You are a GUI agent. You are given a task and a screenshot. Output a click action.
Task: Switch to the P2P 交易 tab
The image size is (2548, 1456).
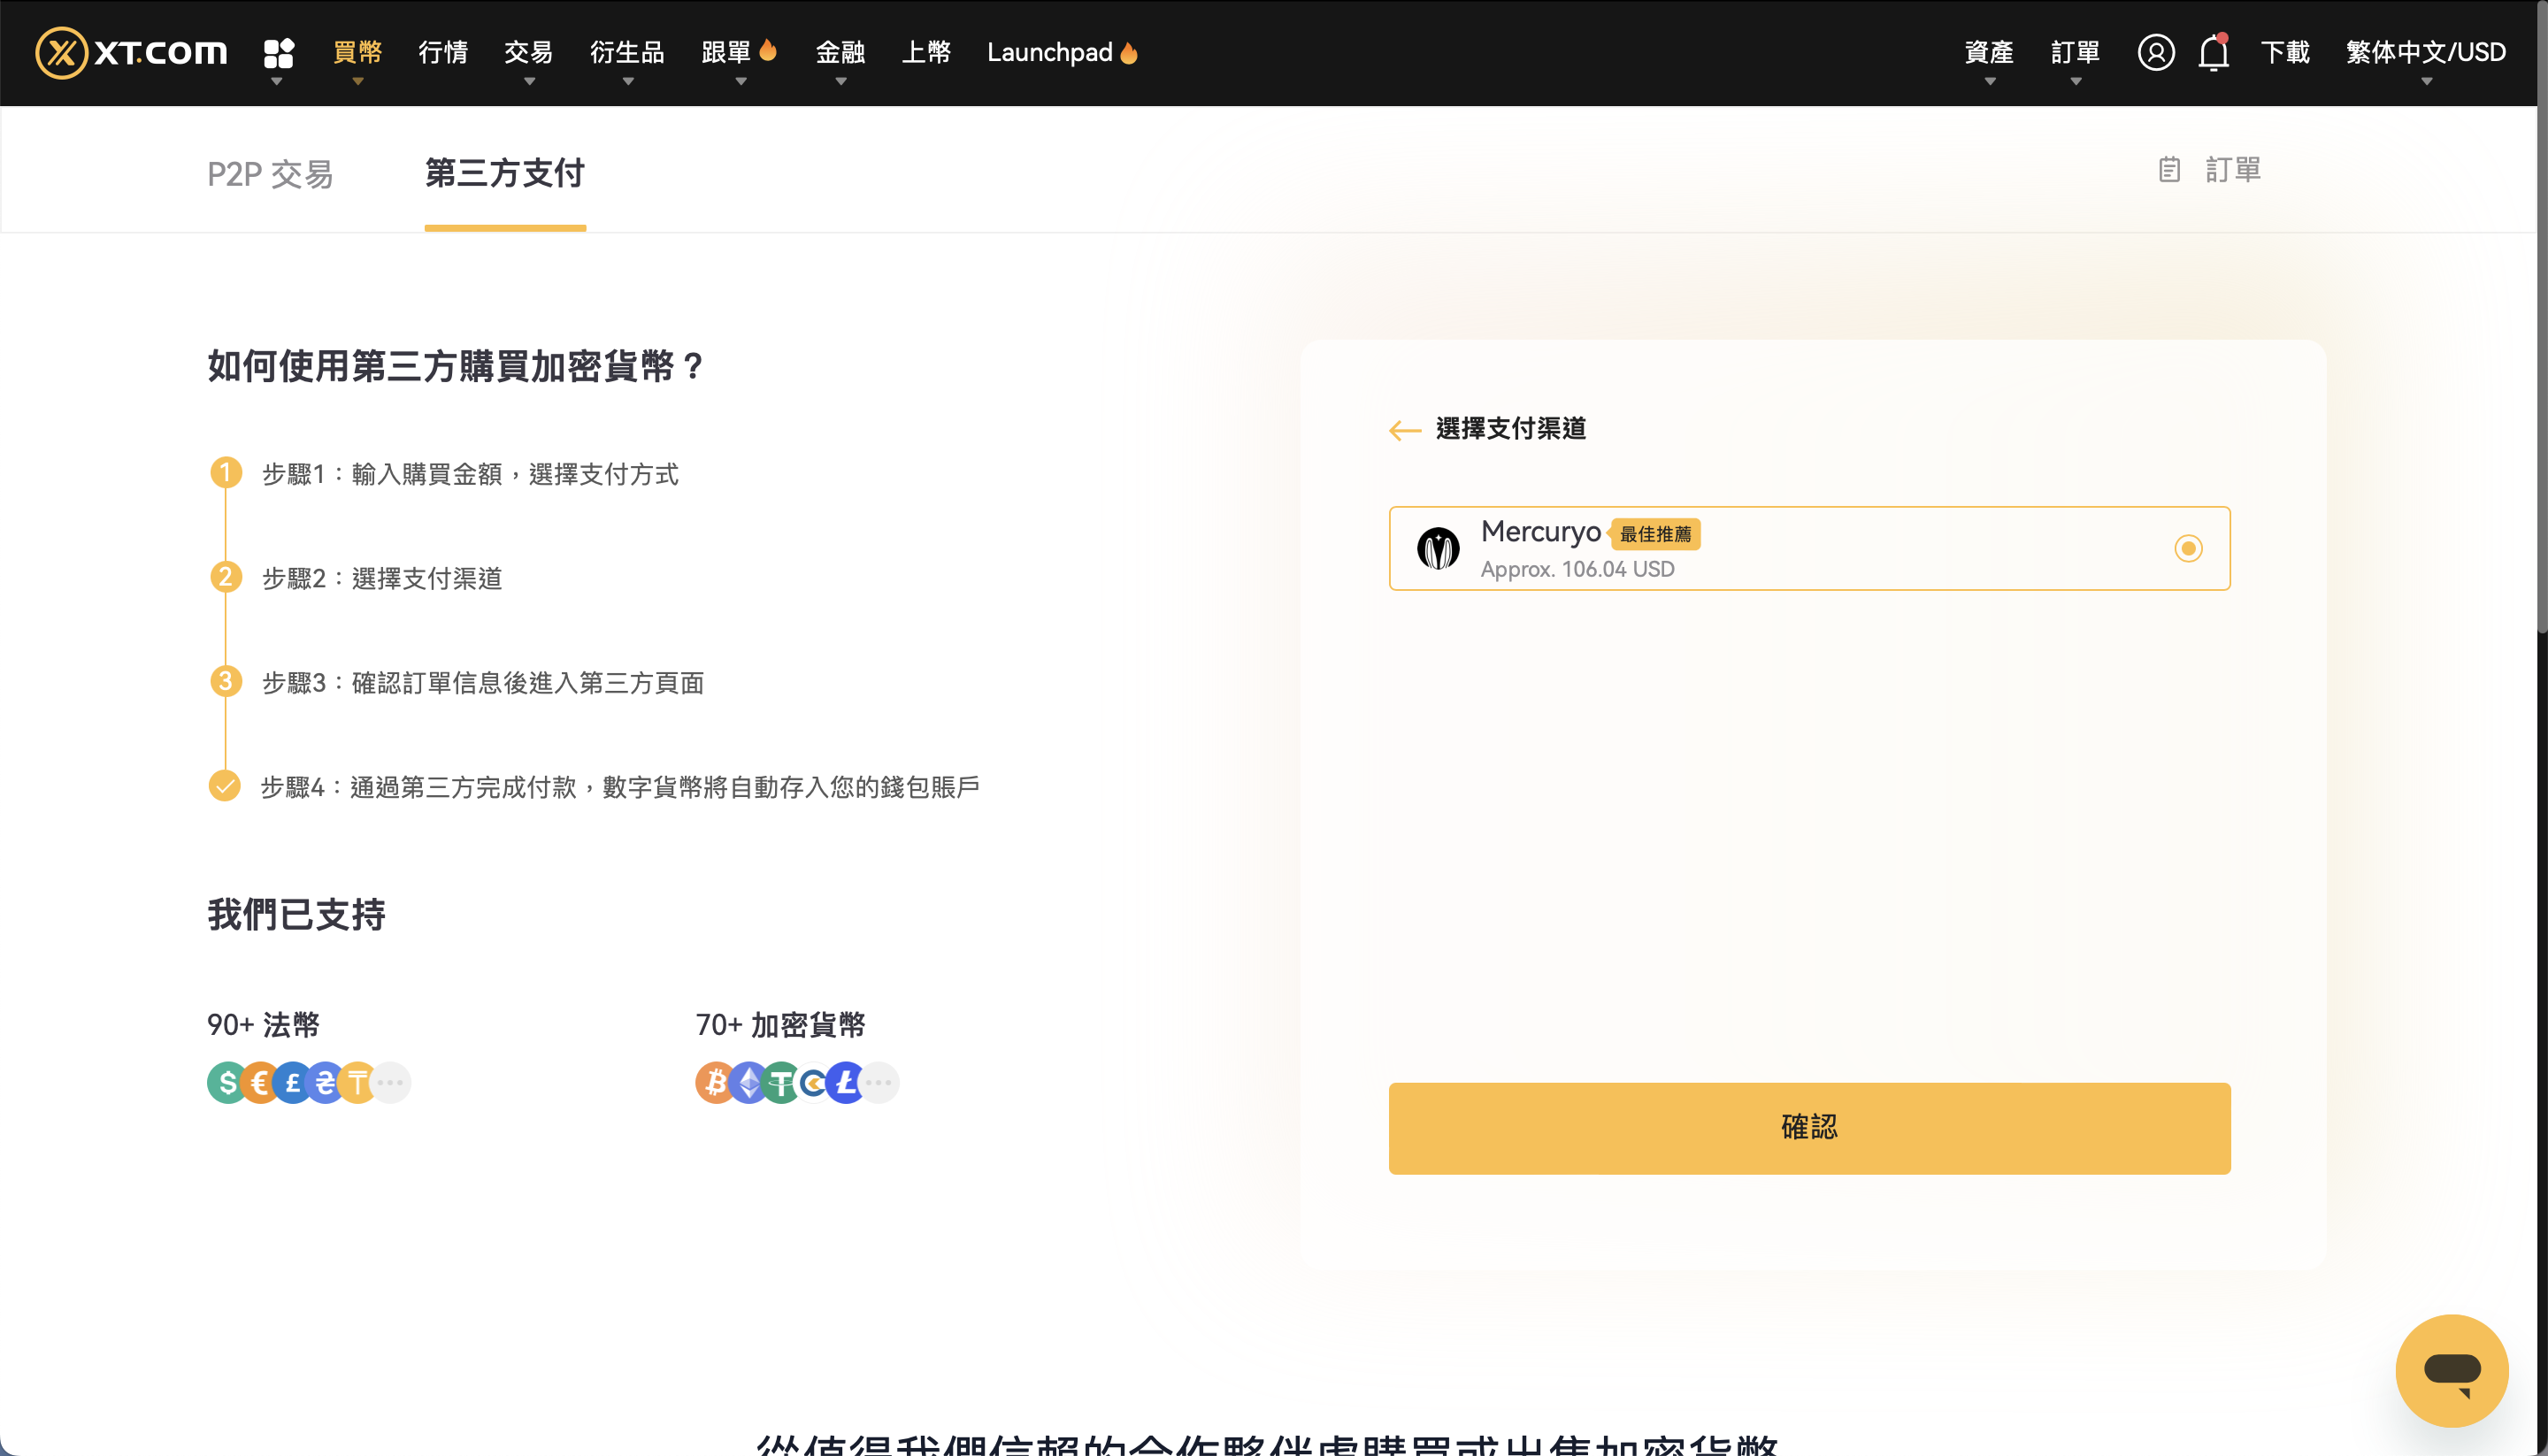(270, 174)
